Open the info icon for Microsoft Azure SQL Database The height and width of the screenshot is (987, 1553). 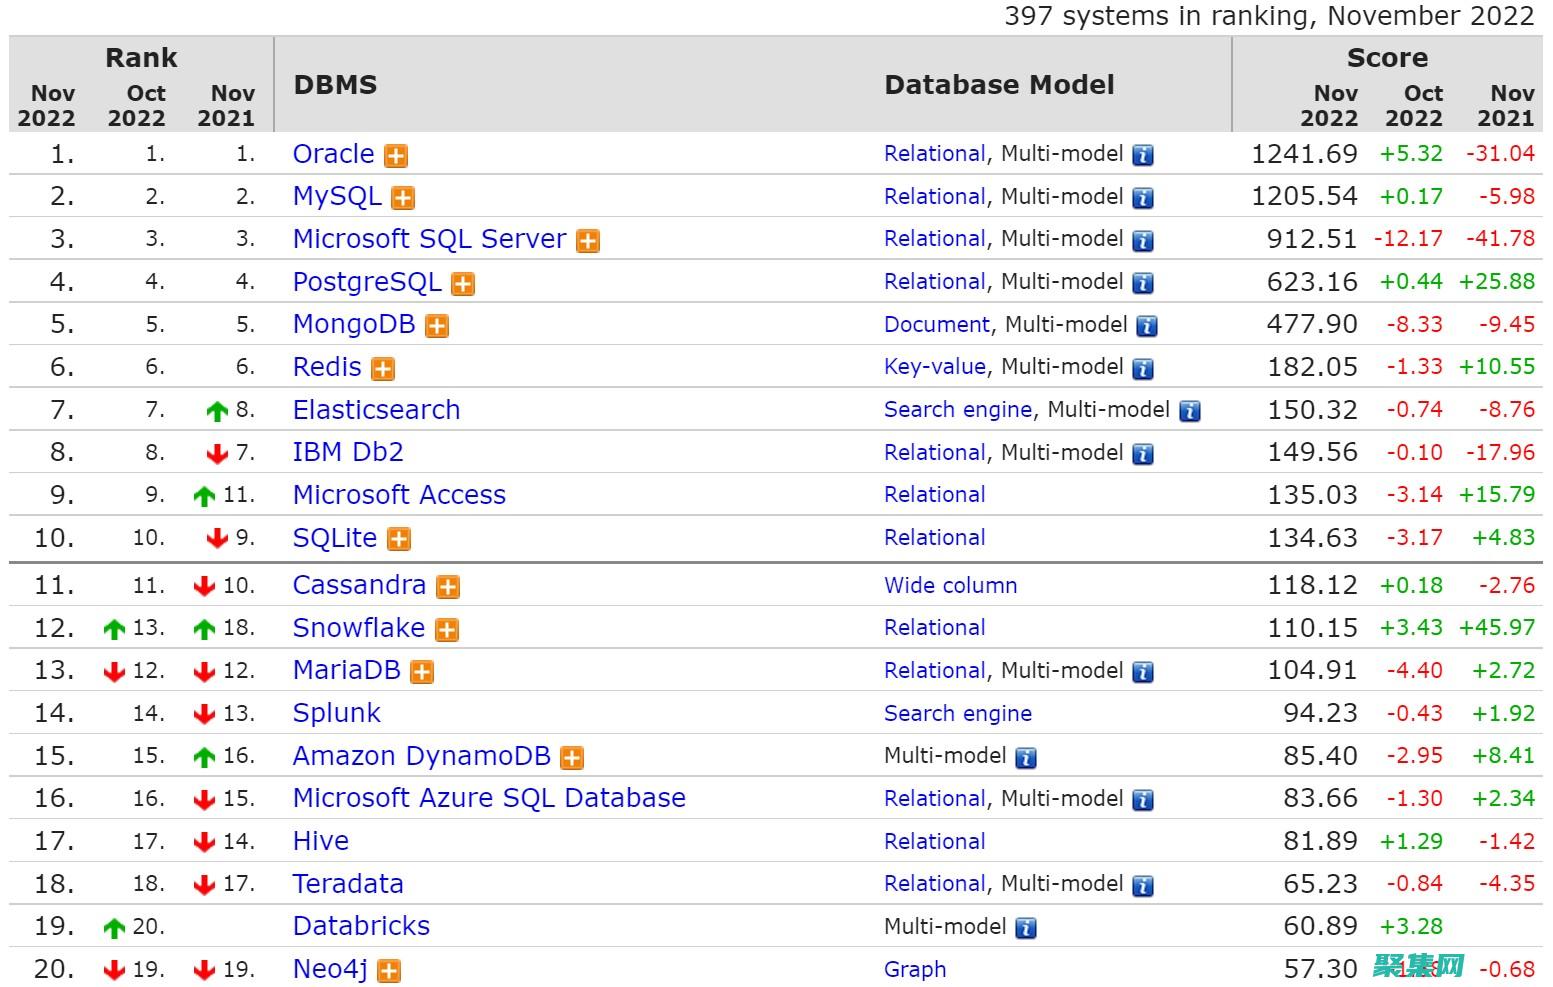coord(1141,799)
